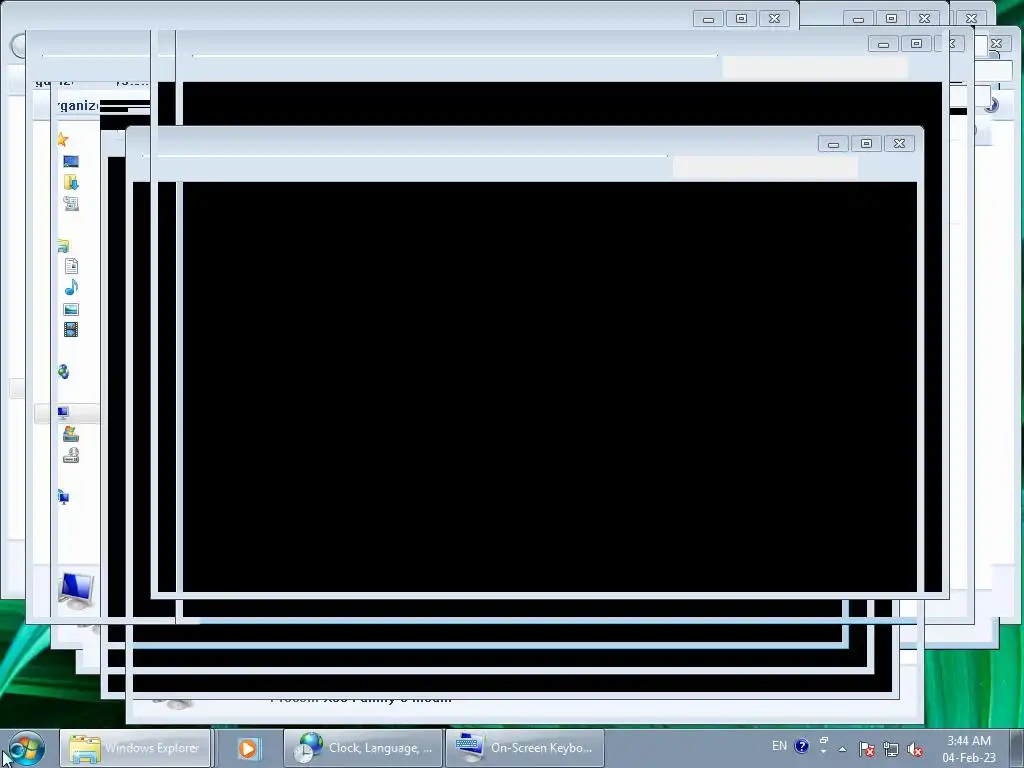Close the front-most black window

(899, 144)
